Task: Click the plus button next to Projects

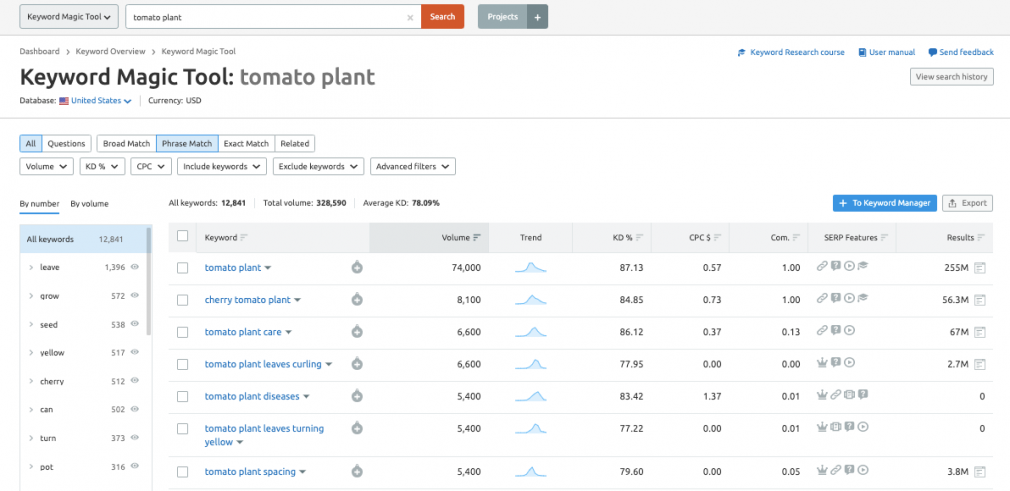Action: pos(537,17)
